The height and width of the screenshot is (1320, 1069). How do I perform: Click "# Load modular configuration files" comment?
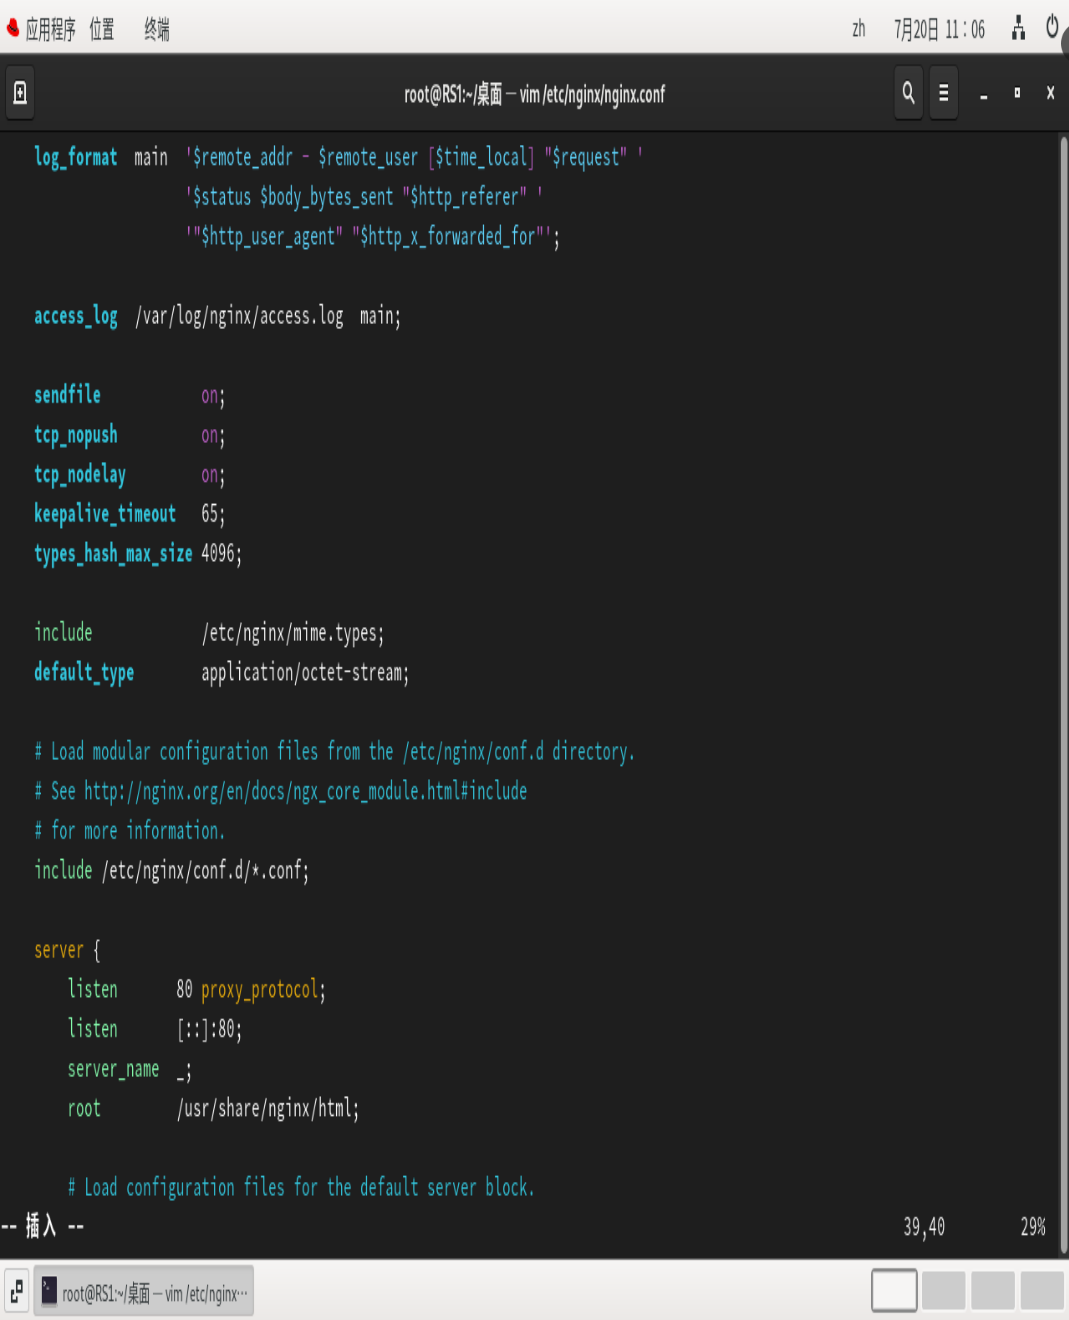[x=334, y=751]
